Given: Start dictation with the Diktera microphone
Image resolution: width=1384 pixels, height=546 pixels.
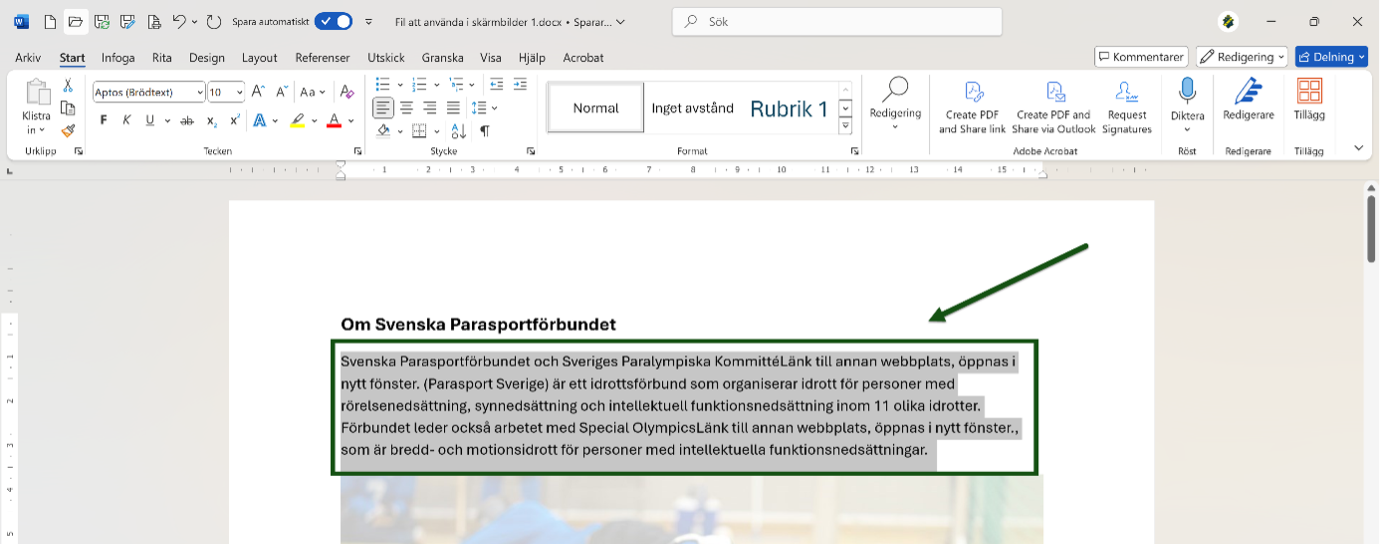Looking at the screenshot, I should click(x=1187, y=92).
